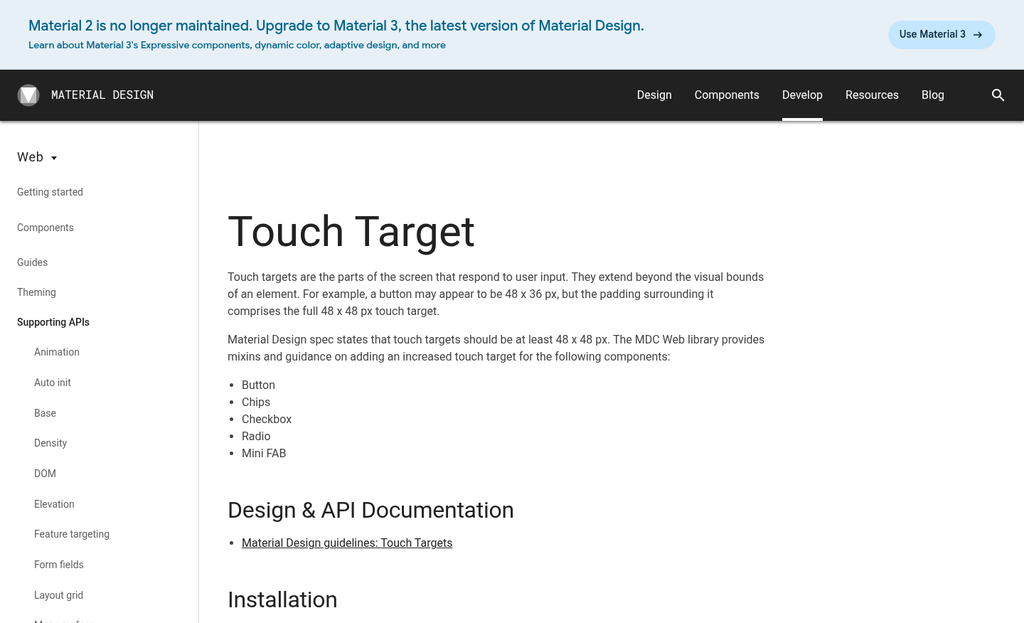Viewport: 1024px width, 623px height.
Task: Open DOM sidebar item
Action: pos(45,473)
